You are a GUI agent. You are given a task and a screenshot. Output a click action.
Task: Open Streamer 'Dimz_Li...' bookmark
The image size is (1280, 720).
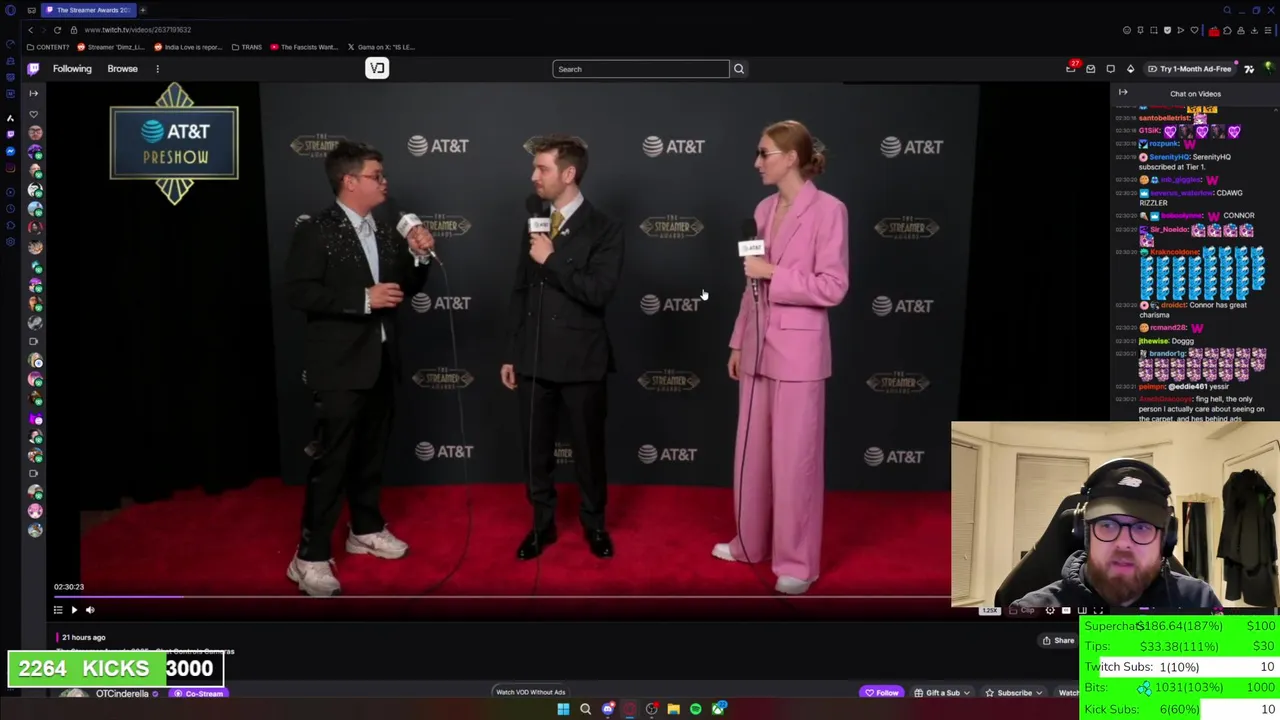coord(111,47)
